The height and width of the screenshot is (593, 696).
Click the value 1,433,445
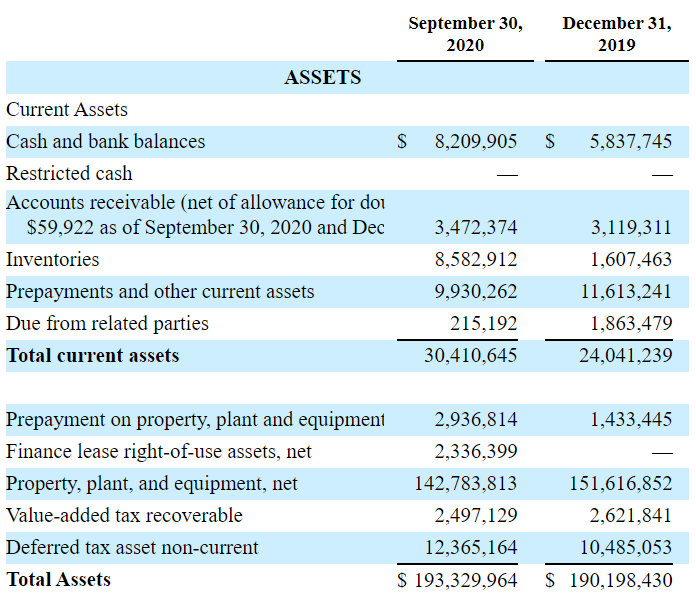(631, 419)
